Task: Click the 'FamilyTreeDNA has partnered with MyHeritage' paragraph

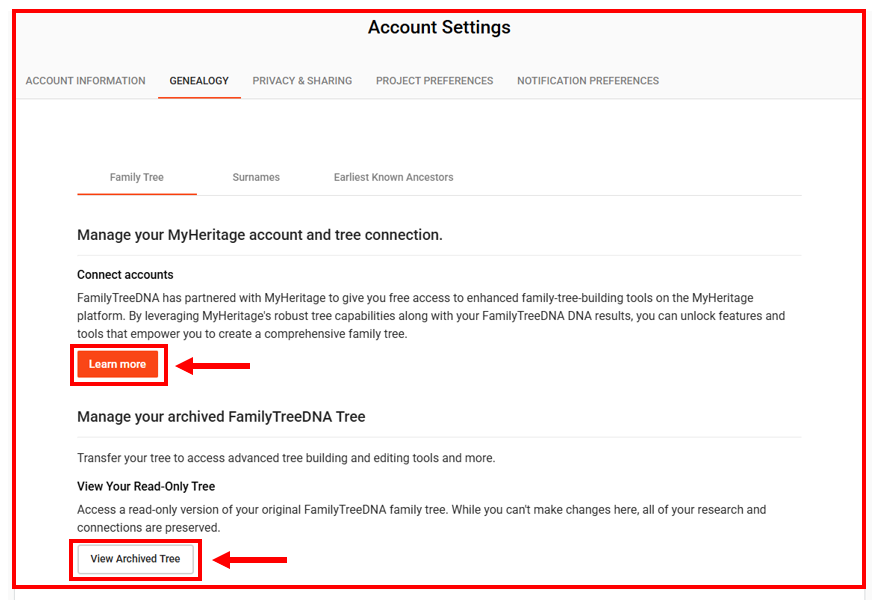Action: click(x=431, y=316)
